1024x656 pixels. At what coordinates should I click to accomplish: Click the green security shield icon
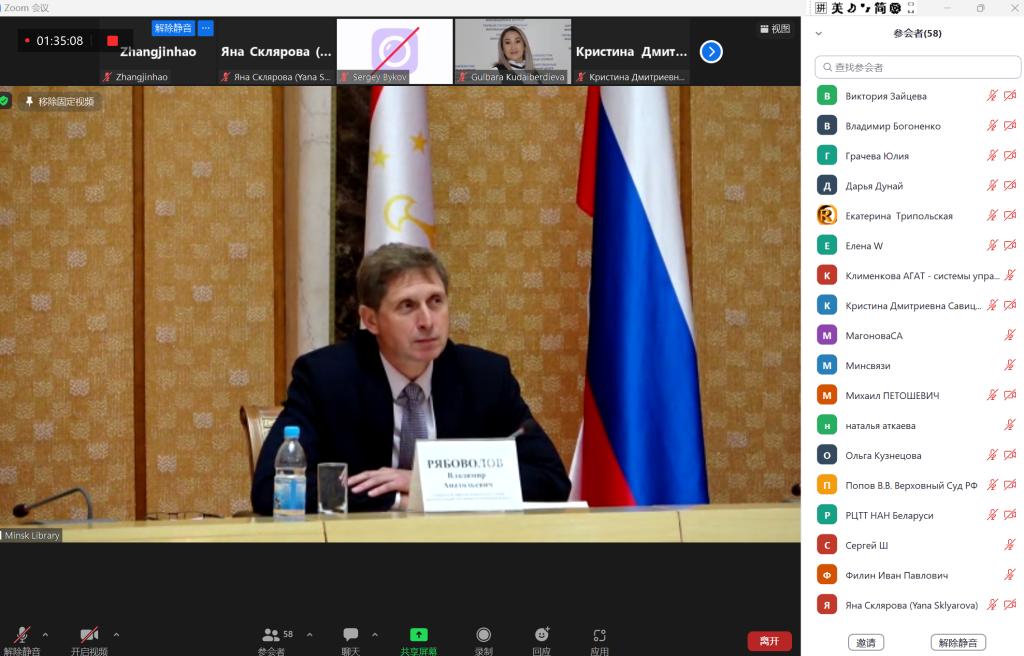click(5, 101)
